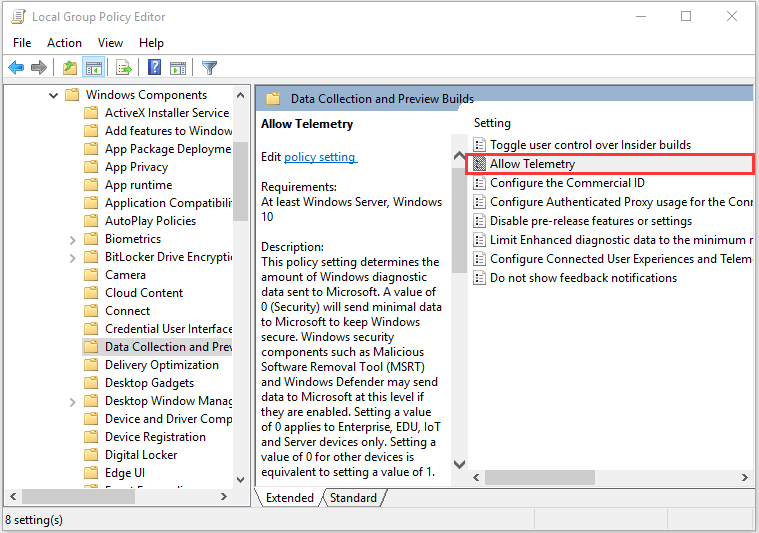Click the Setting column header
Image resolution: width=759 pixels, height=533 pixels.
click(x=492, y=123)
